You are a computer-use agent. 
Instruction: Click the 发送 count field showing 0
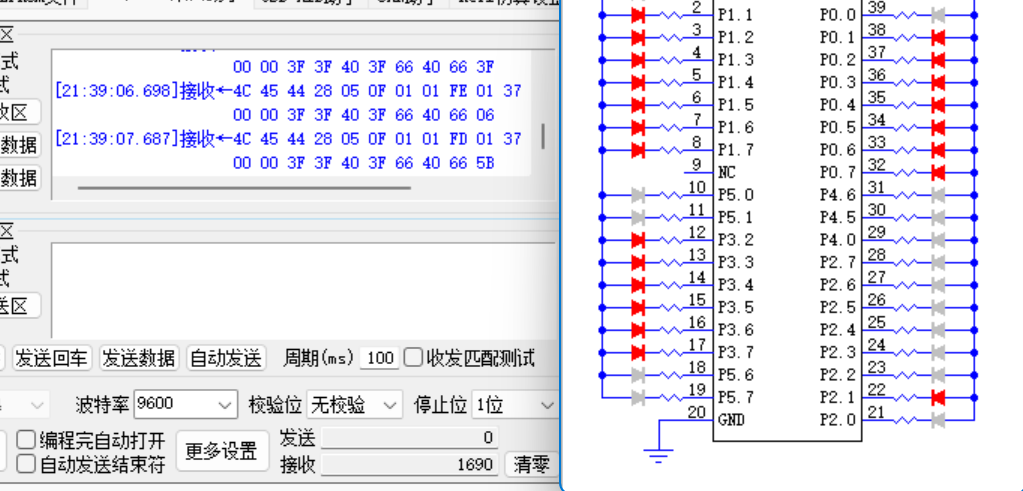pos(409,438)
